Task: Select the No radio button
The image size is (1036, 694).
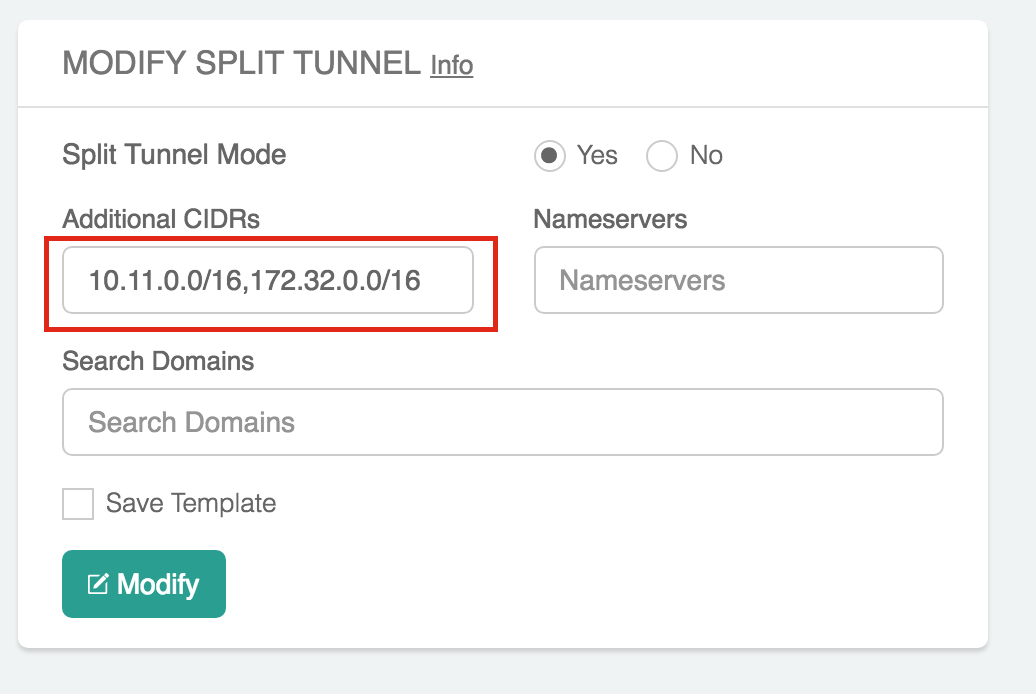Action: click(662, 156)
